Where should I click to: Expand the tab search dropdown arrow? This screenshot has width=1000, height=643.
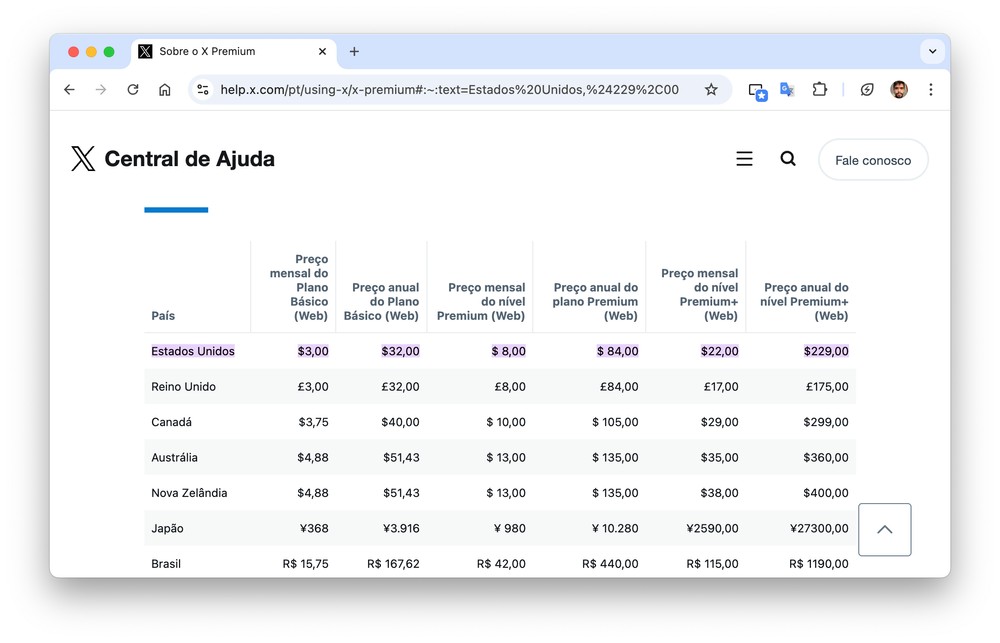click(932, 52)
